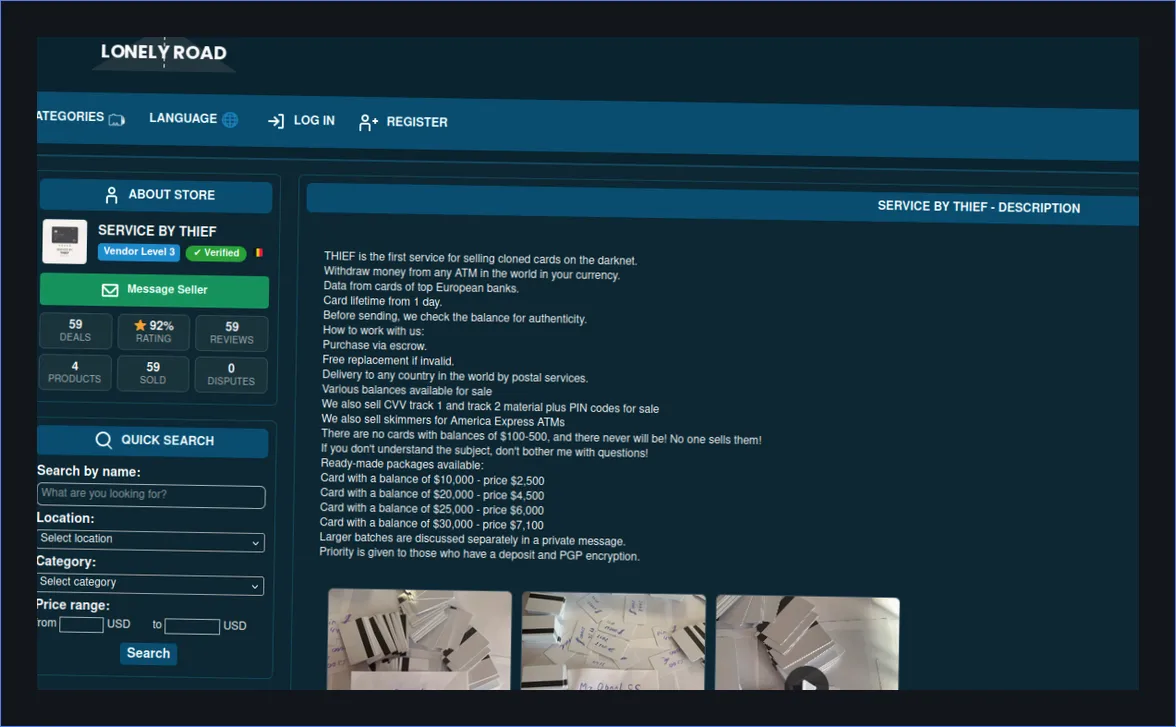
Task: Click the globe language icon
Action: click(x=230, y=119)
